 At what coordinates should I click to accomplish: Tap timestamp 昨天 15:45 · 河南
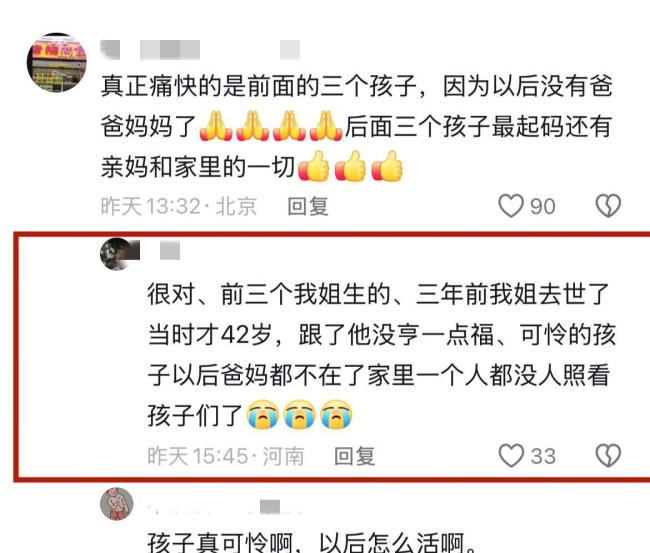point(226,456)
